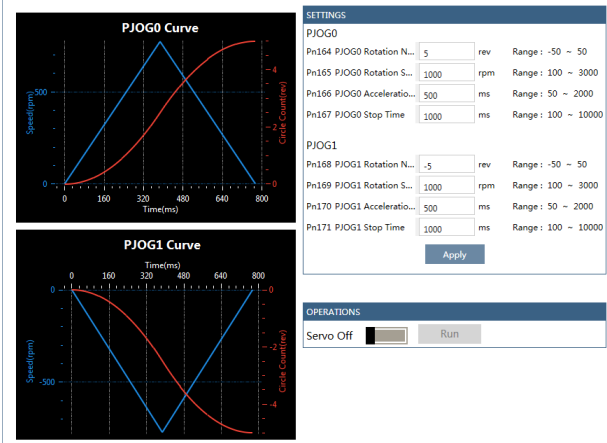Screen dimensions: 607x443
Task: Click the OPERATIONS panel header
Action: coord(454,312)
